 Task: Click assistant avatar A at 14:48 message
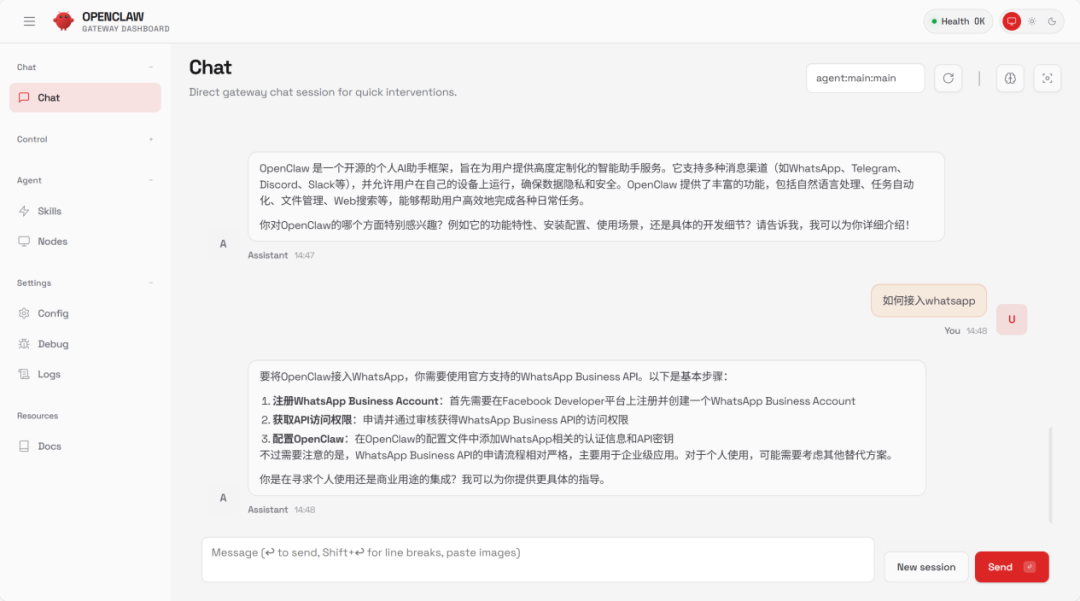coord(223,498)
